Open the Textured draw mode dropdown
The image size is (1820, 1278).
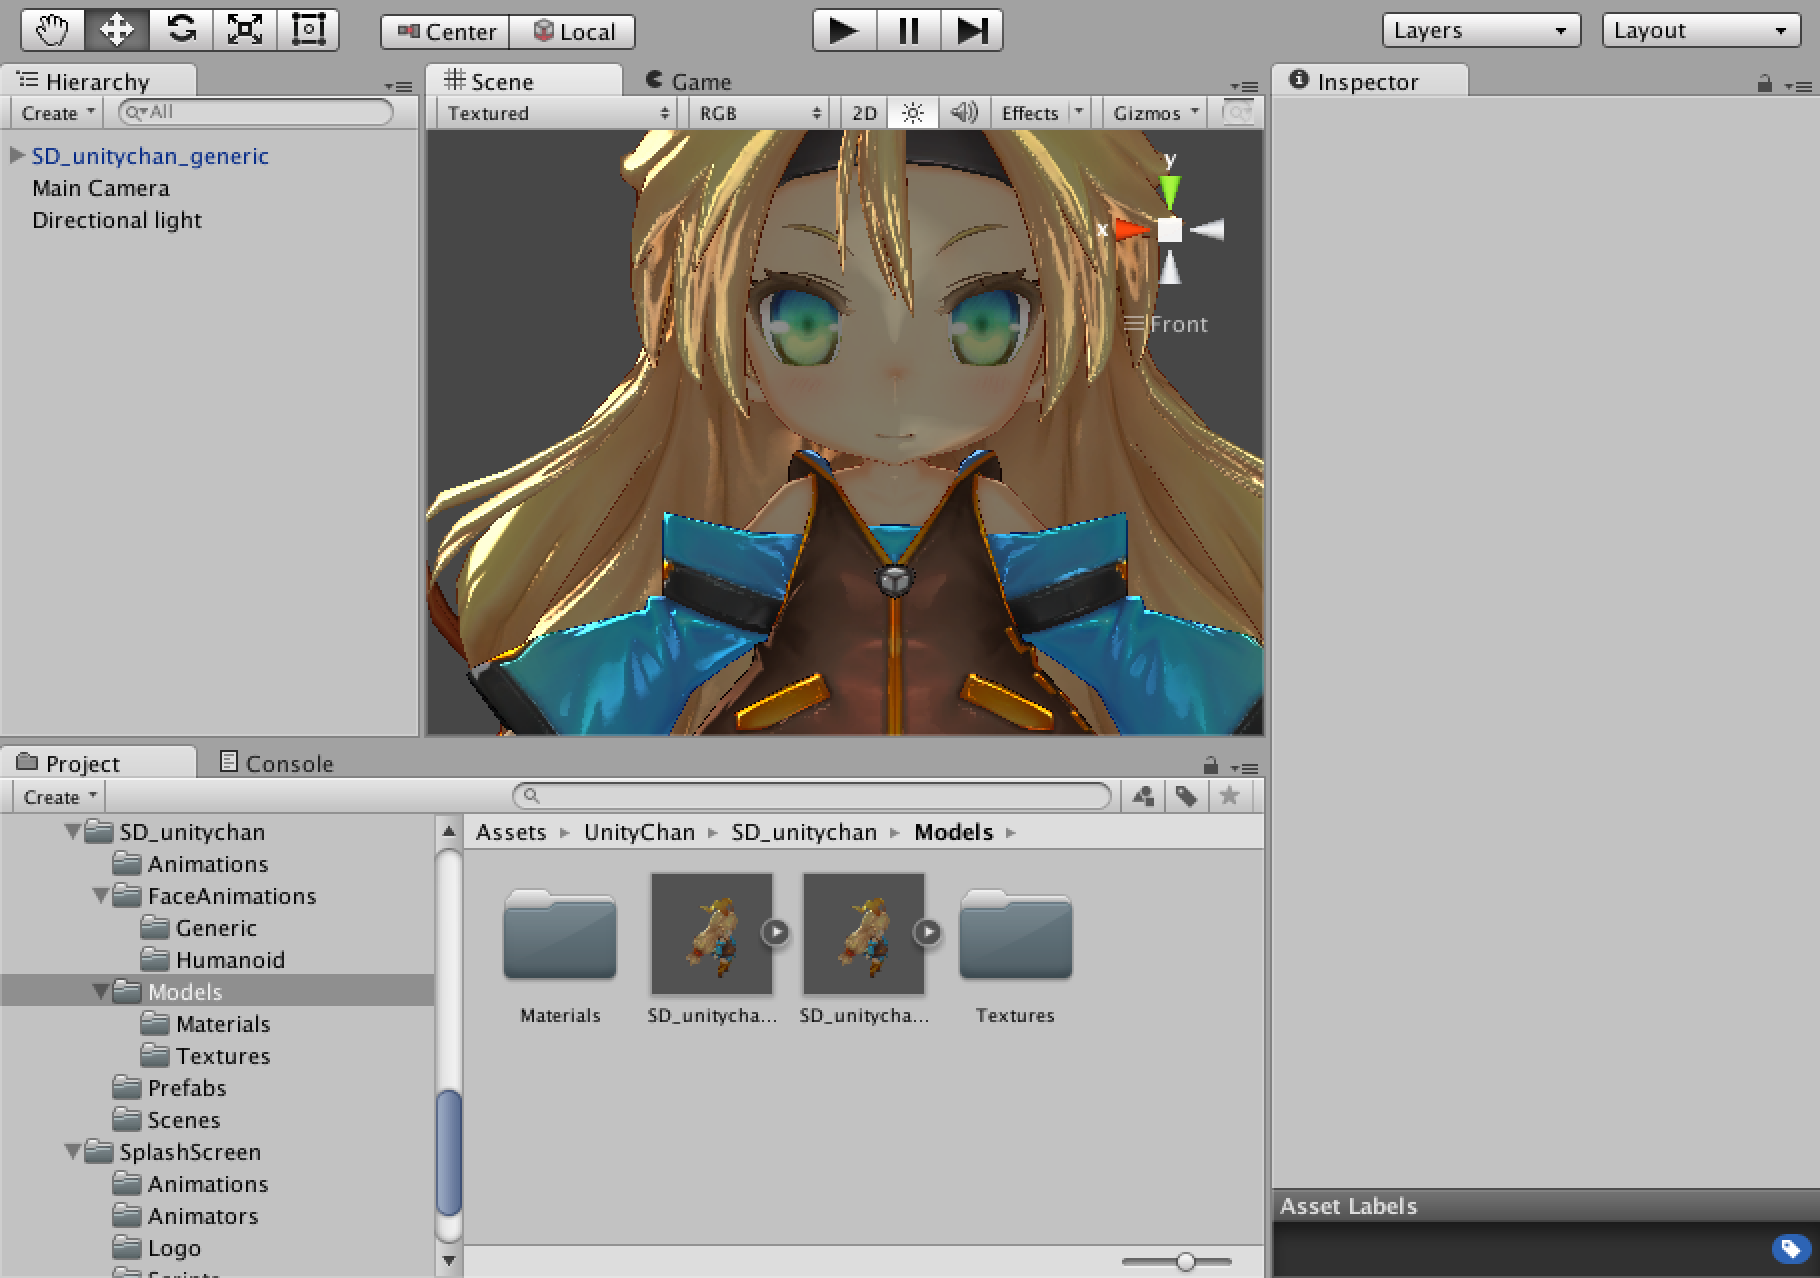[x=558, y=113]
